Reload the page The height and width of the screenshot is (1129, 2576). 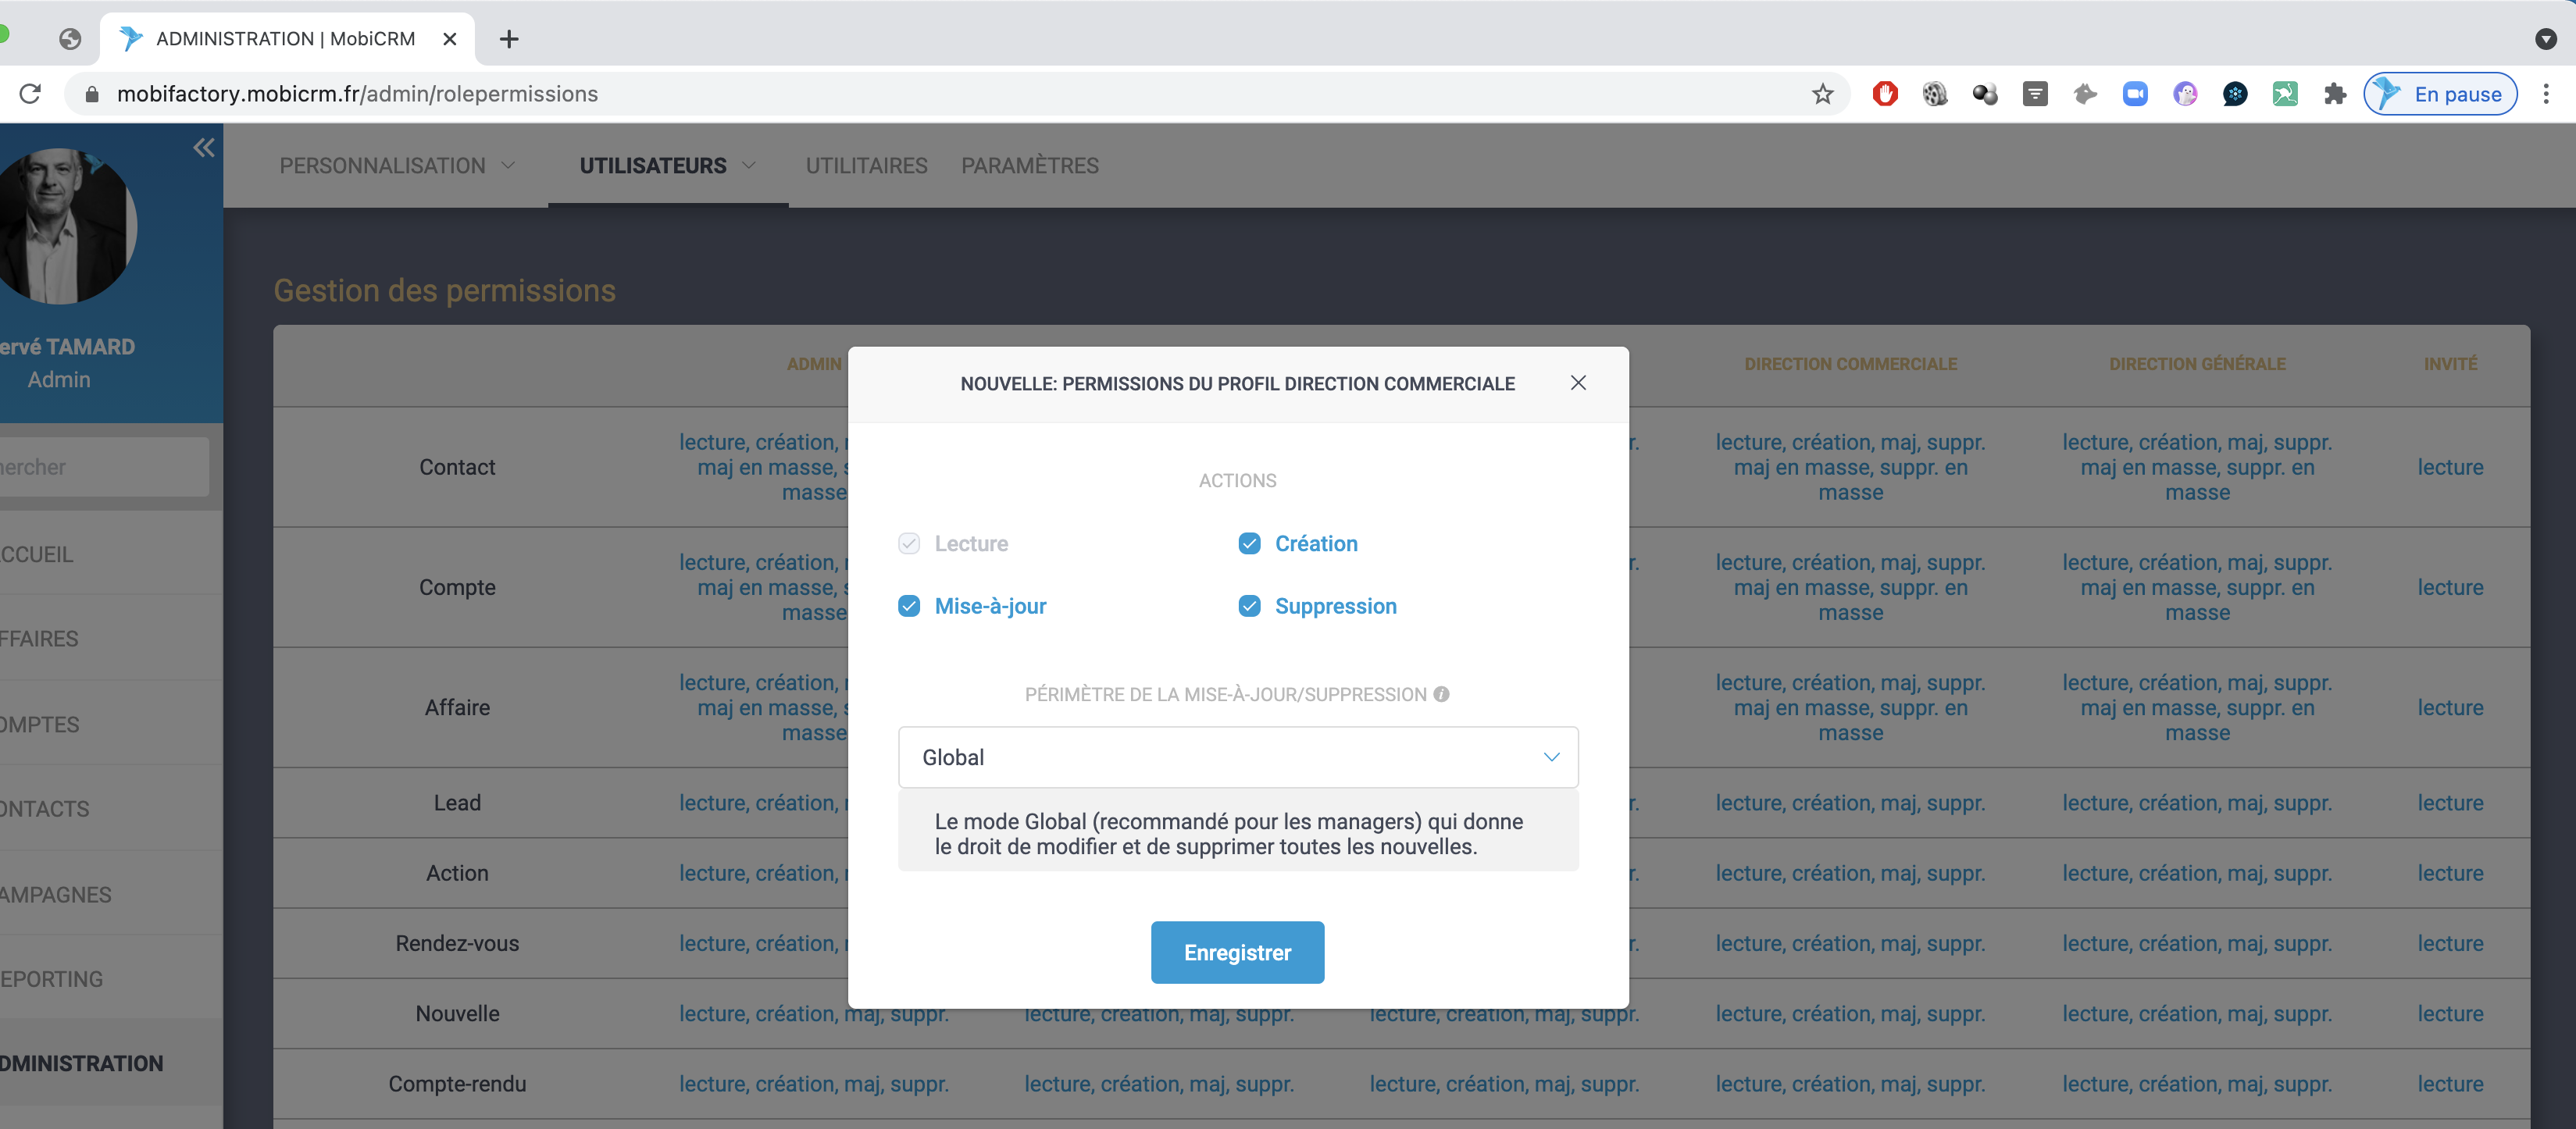click(x=31, y=94)
